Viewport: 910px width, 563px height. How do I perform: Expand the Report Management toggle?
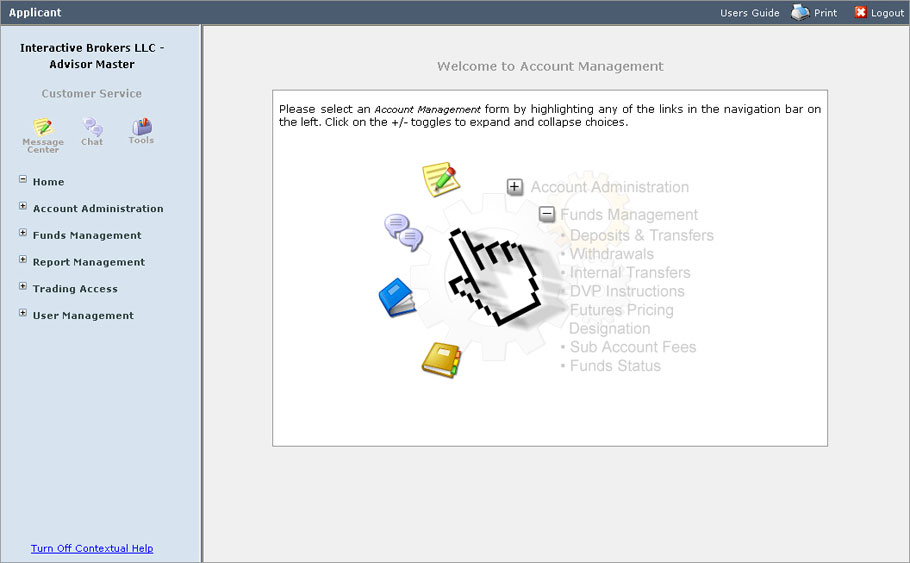tap(23, 259)
